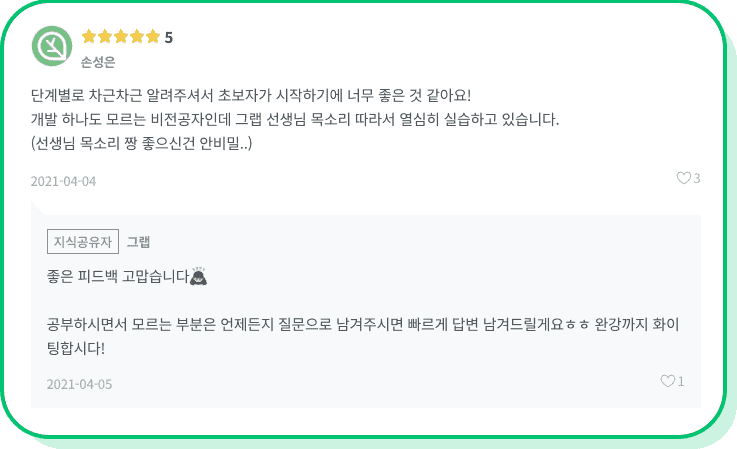
Task: Click the green reviewer avatar icon
Action: (x=52, y=46)
